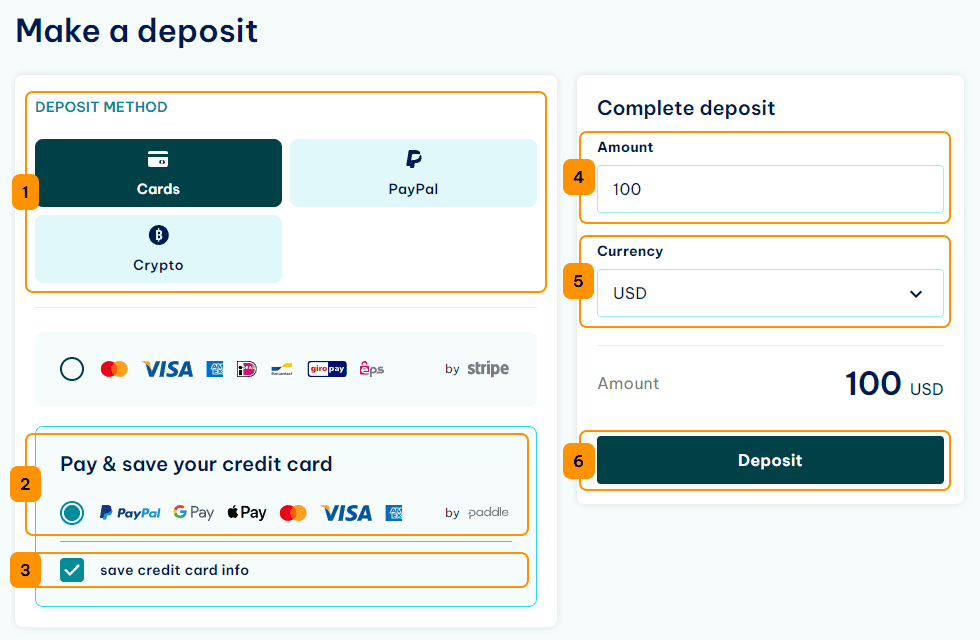The height and width of the screenshot is (640, 980).
Task: Click the Google Pay logo
Action: (x=194, y=512)
